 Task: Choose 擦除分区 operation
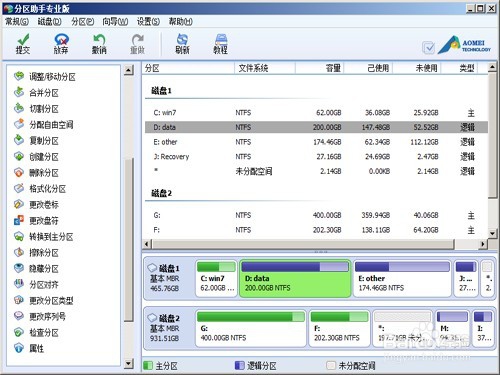36,253
